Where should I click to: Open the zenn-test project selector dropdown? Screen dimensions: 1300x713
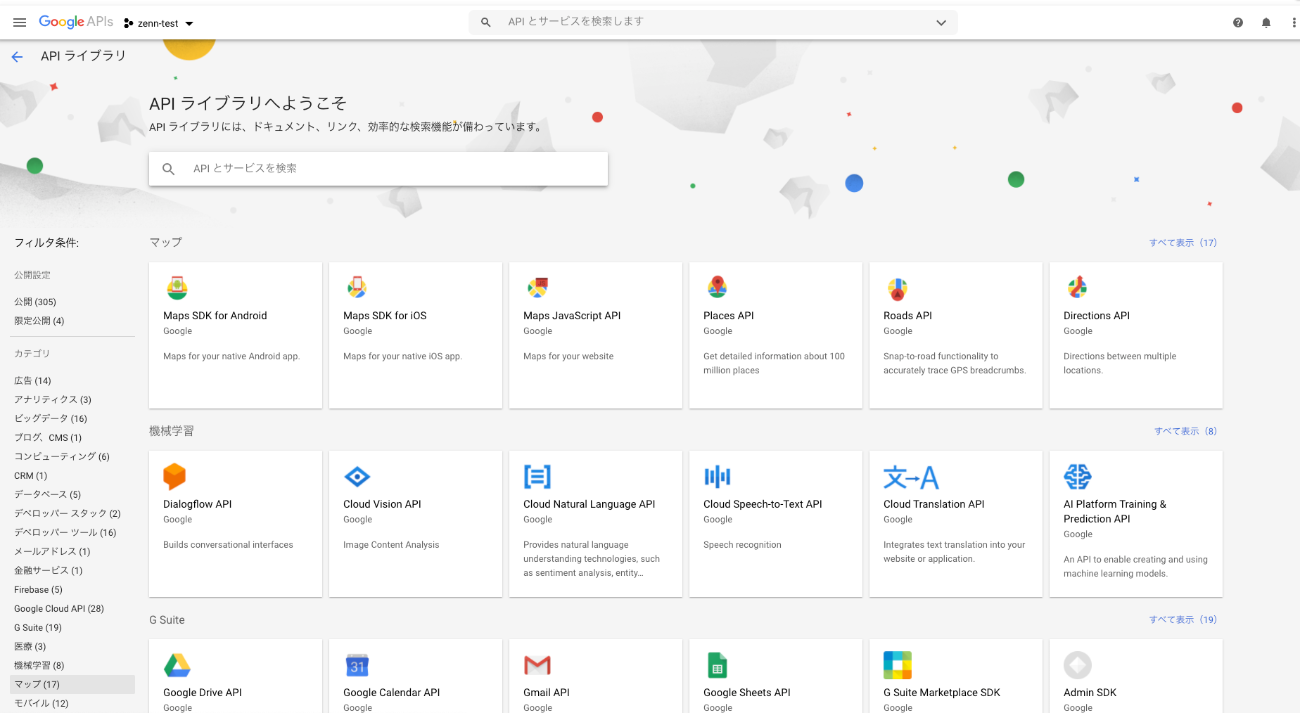[x=158, y=23]
